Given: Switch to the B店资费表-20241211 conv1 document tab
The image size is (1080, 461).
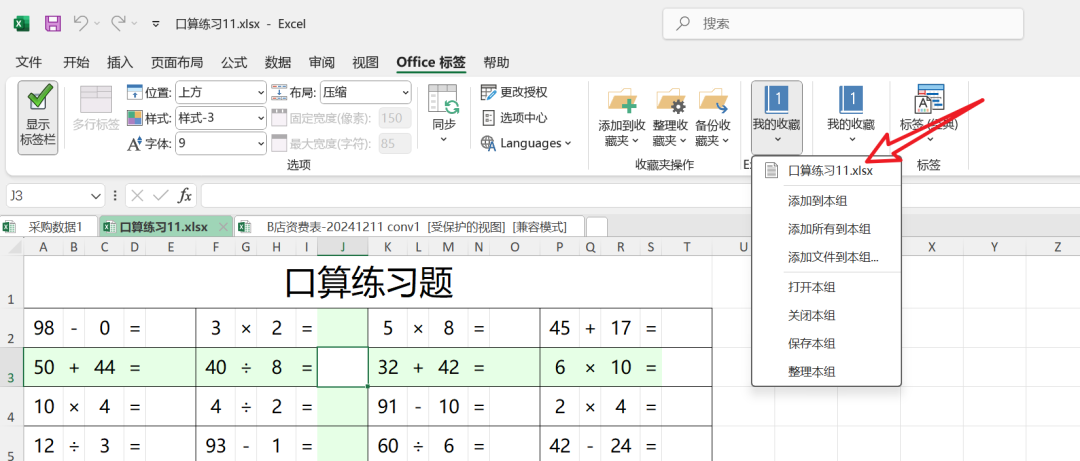Looking at the screenshot, I should (409, 227).
